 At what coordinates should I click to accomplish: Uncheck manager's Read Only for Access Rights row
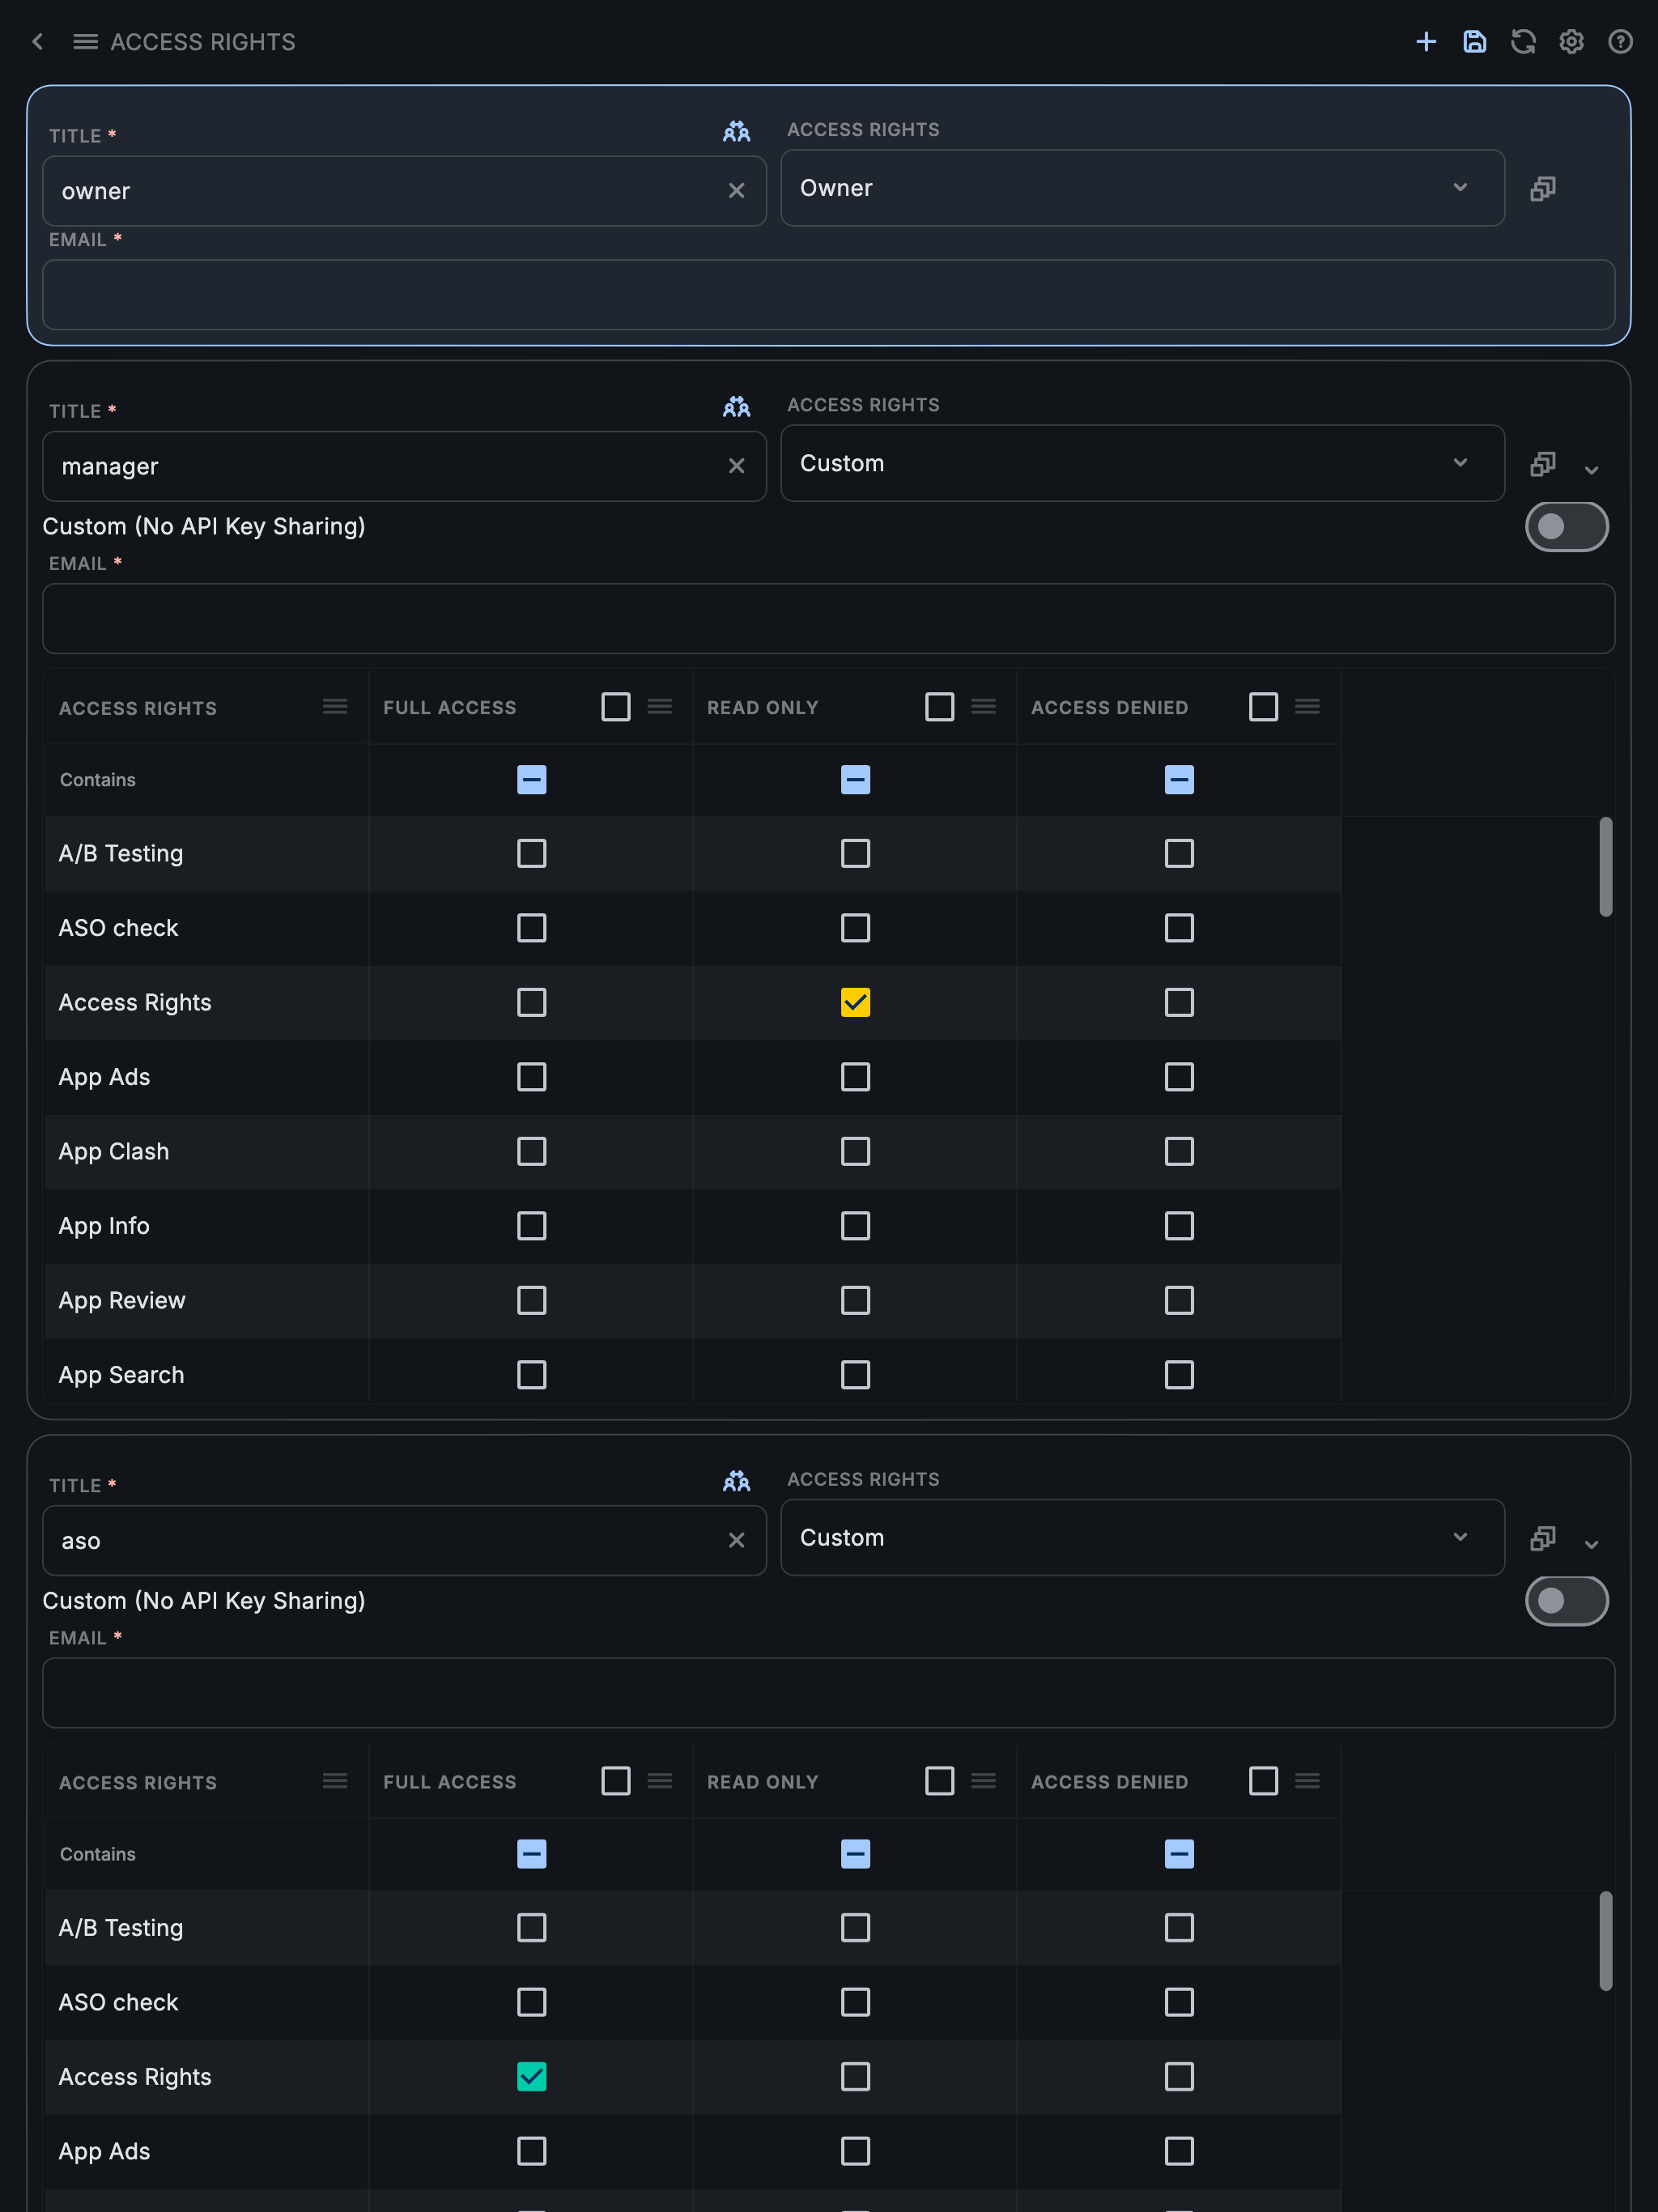855,1002
